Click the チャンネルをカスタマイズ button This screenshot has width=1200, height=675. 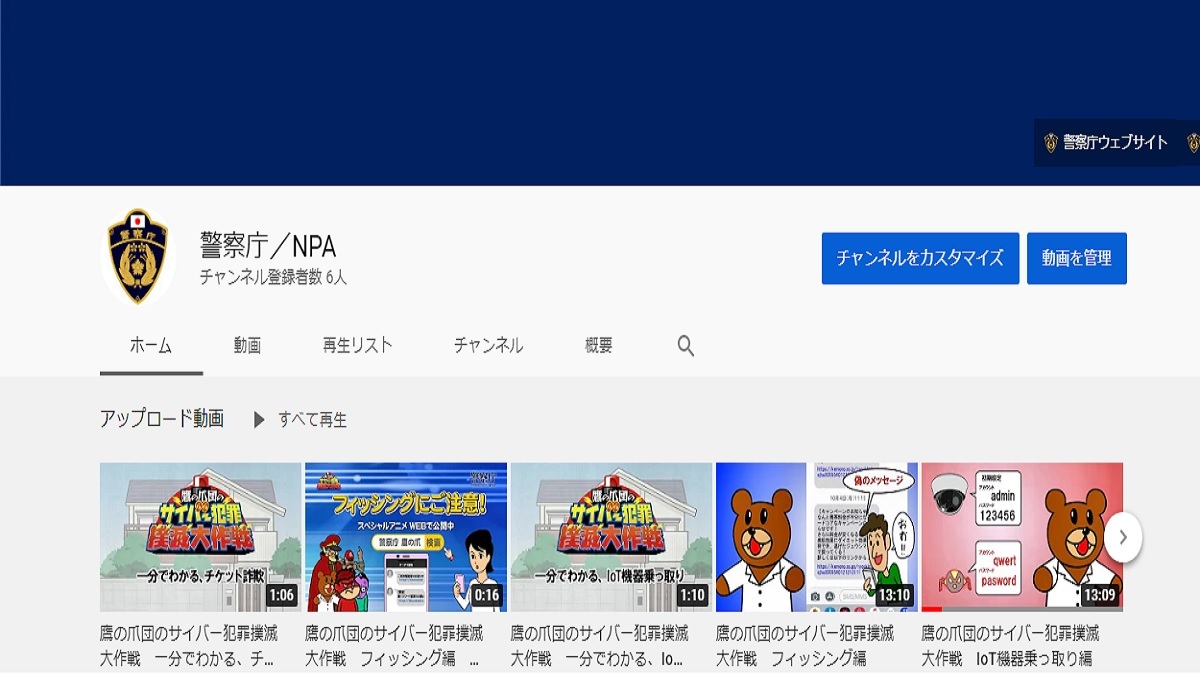tap(920, 258)
